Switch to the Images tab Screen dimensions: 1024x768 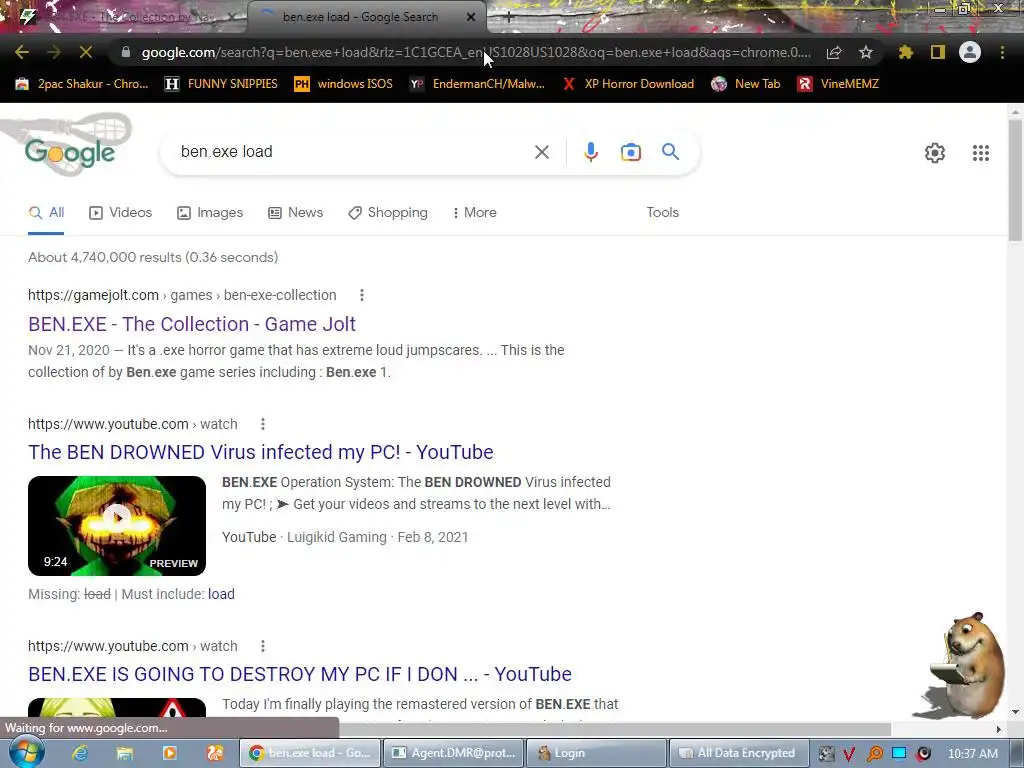(x=210, y=212)
